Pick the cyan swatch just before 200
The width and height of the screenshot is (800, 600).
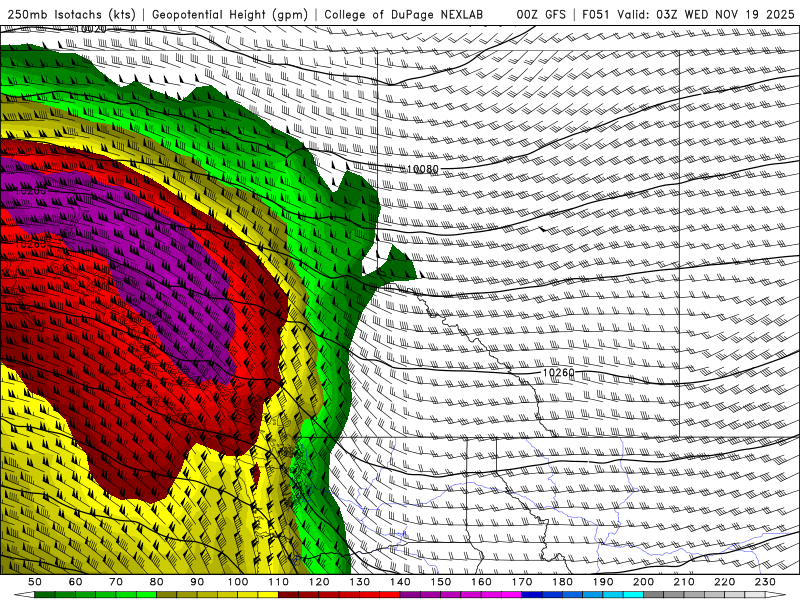(x=633, y=594)
